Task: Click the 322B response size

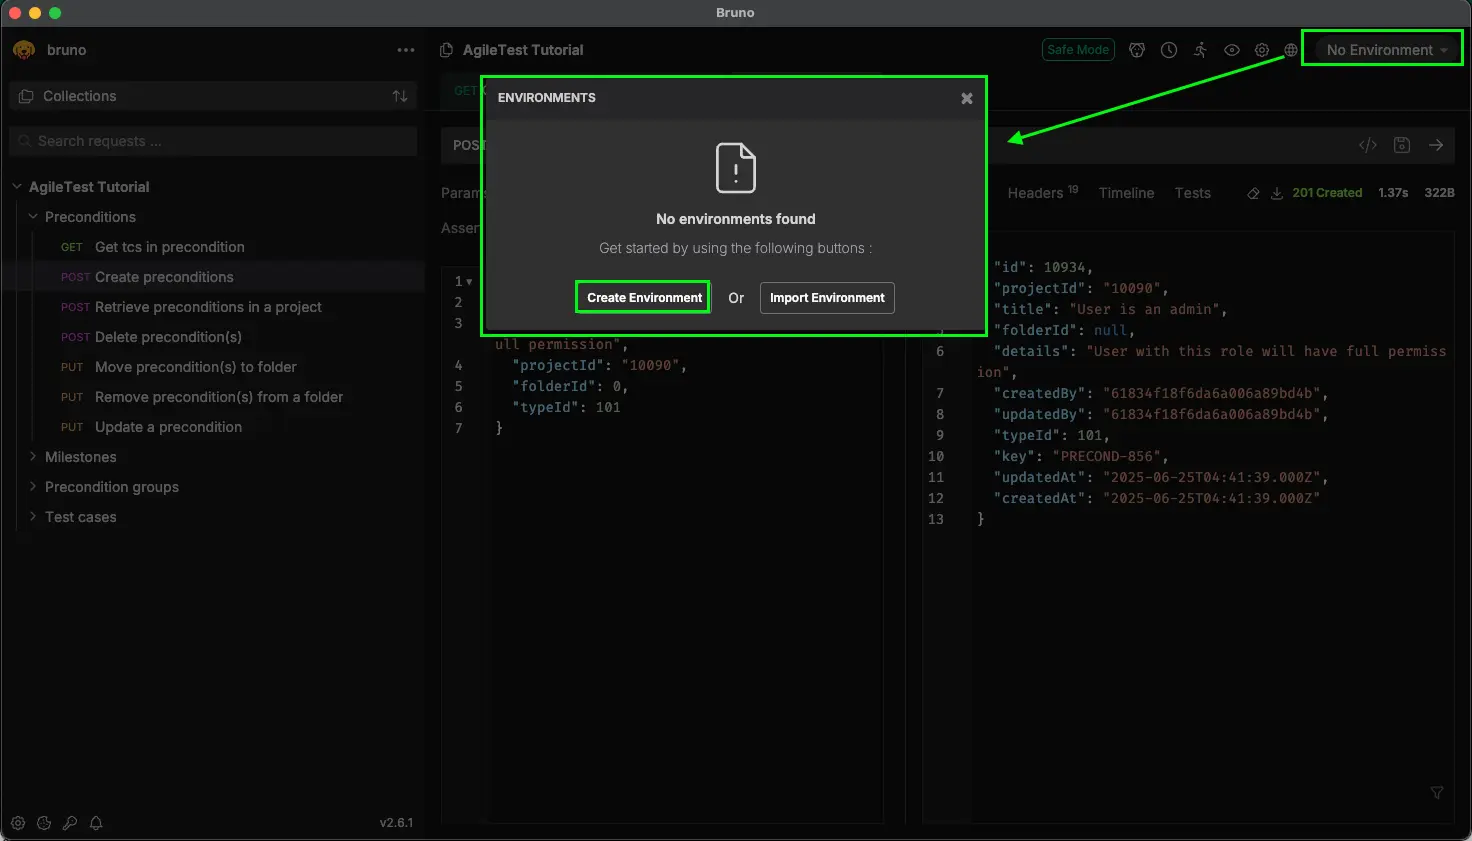Action: (x=1439, y=193)
